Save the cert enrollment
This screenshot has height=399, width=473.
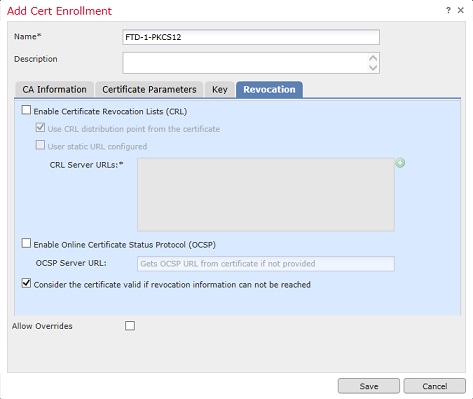pyautogui.click(x=369, y=386)
